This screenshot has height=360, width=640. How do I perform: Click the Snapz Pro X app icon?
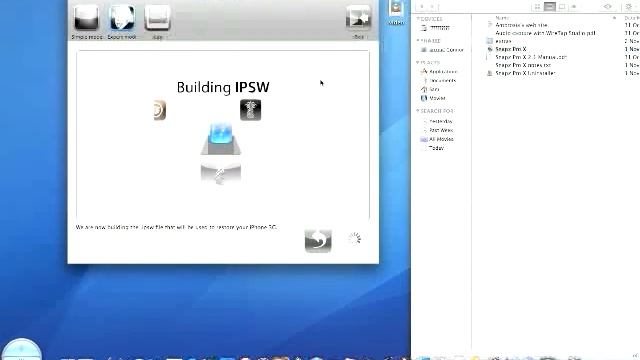point(489,49)
